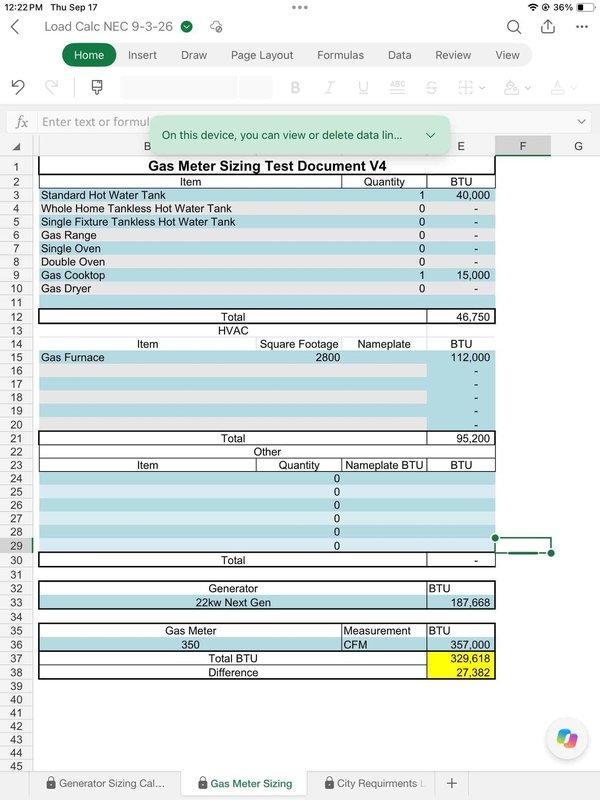
Task: Click the '46,750' total cell
Action: click(x=461, y=317)
